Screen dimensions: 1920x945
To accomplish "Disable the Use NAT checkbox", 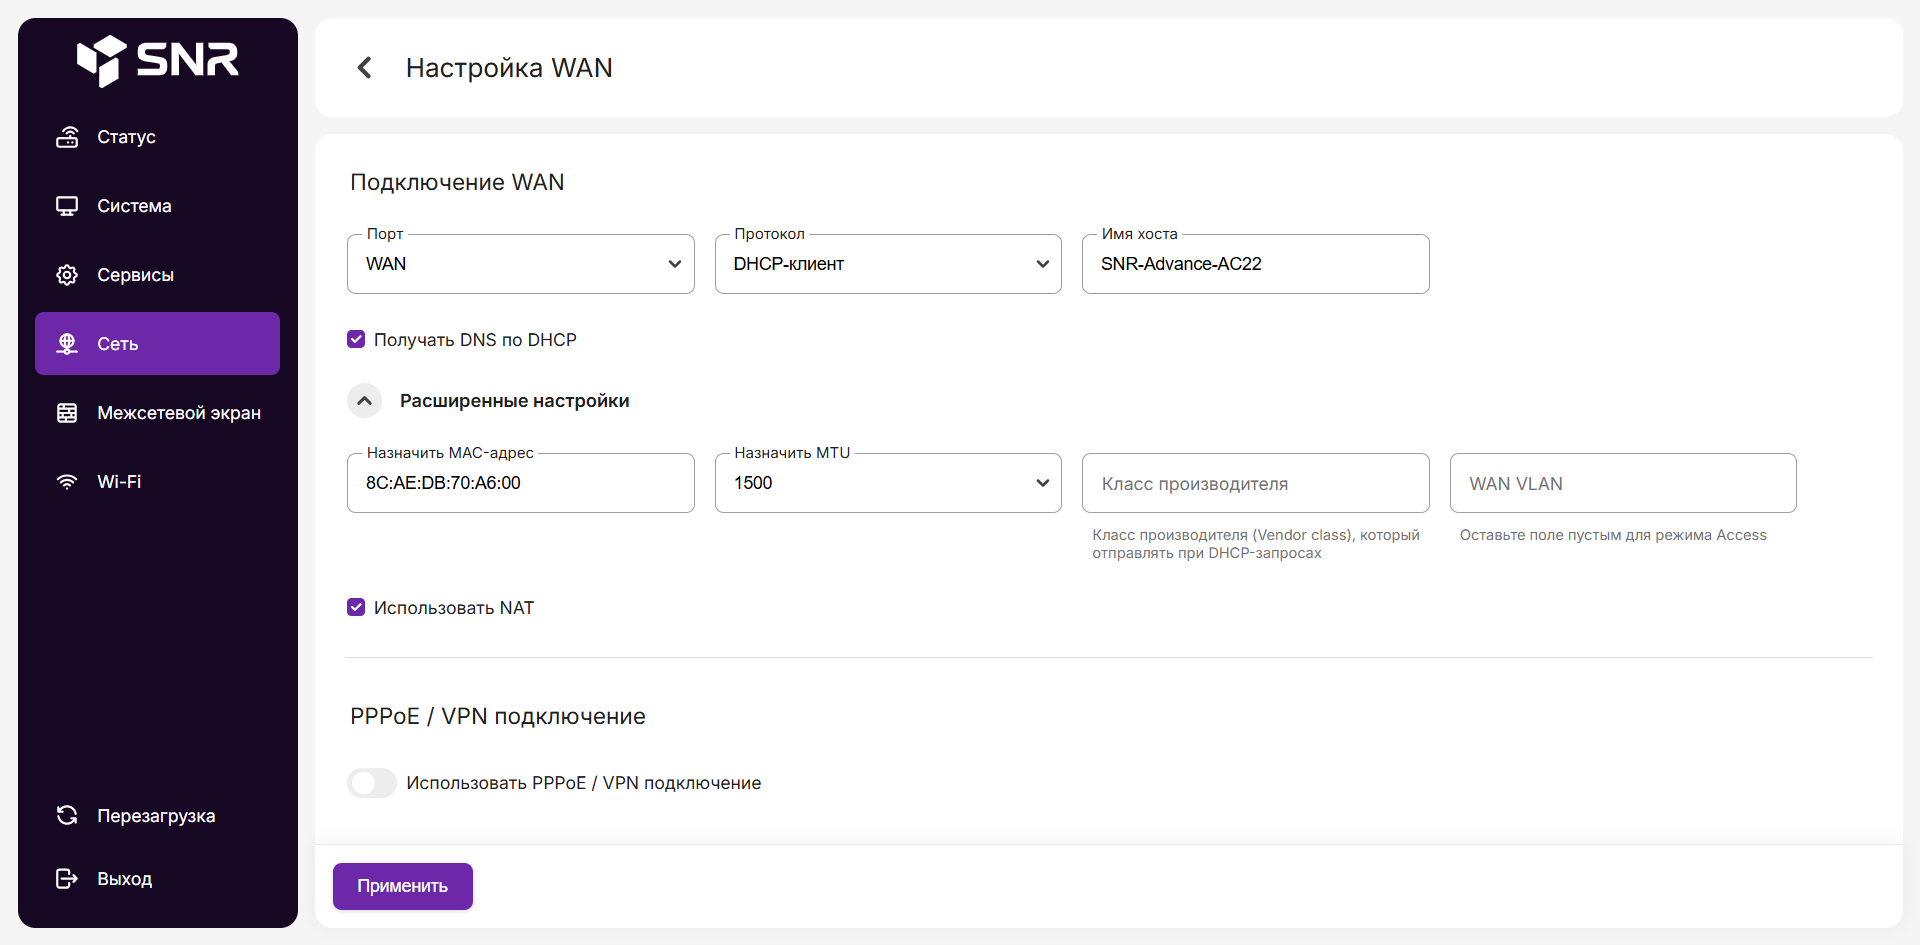I will [356, 608].
